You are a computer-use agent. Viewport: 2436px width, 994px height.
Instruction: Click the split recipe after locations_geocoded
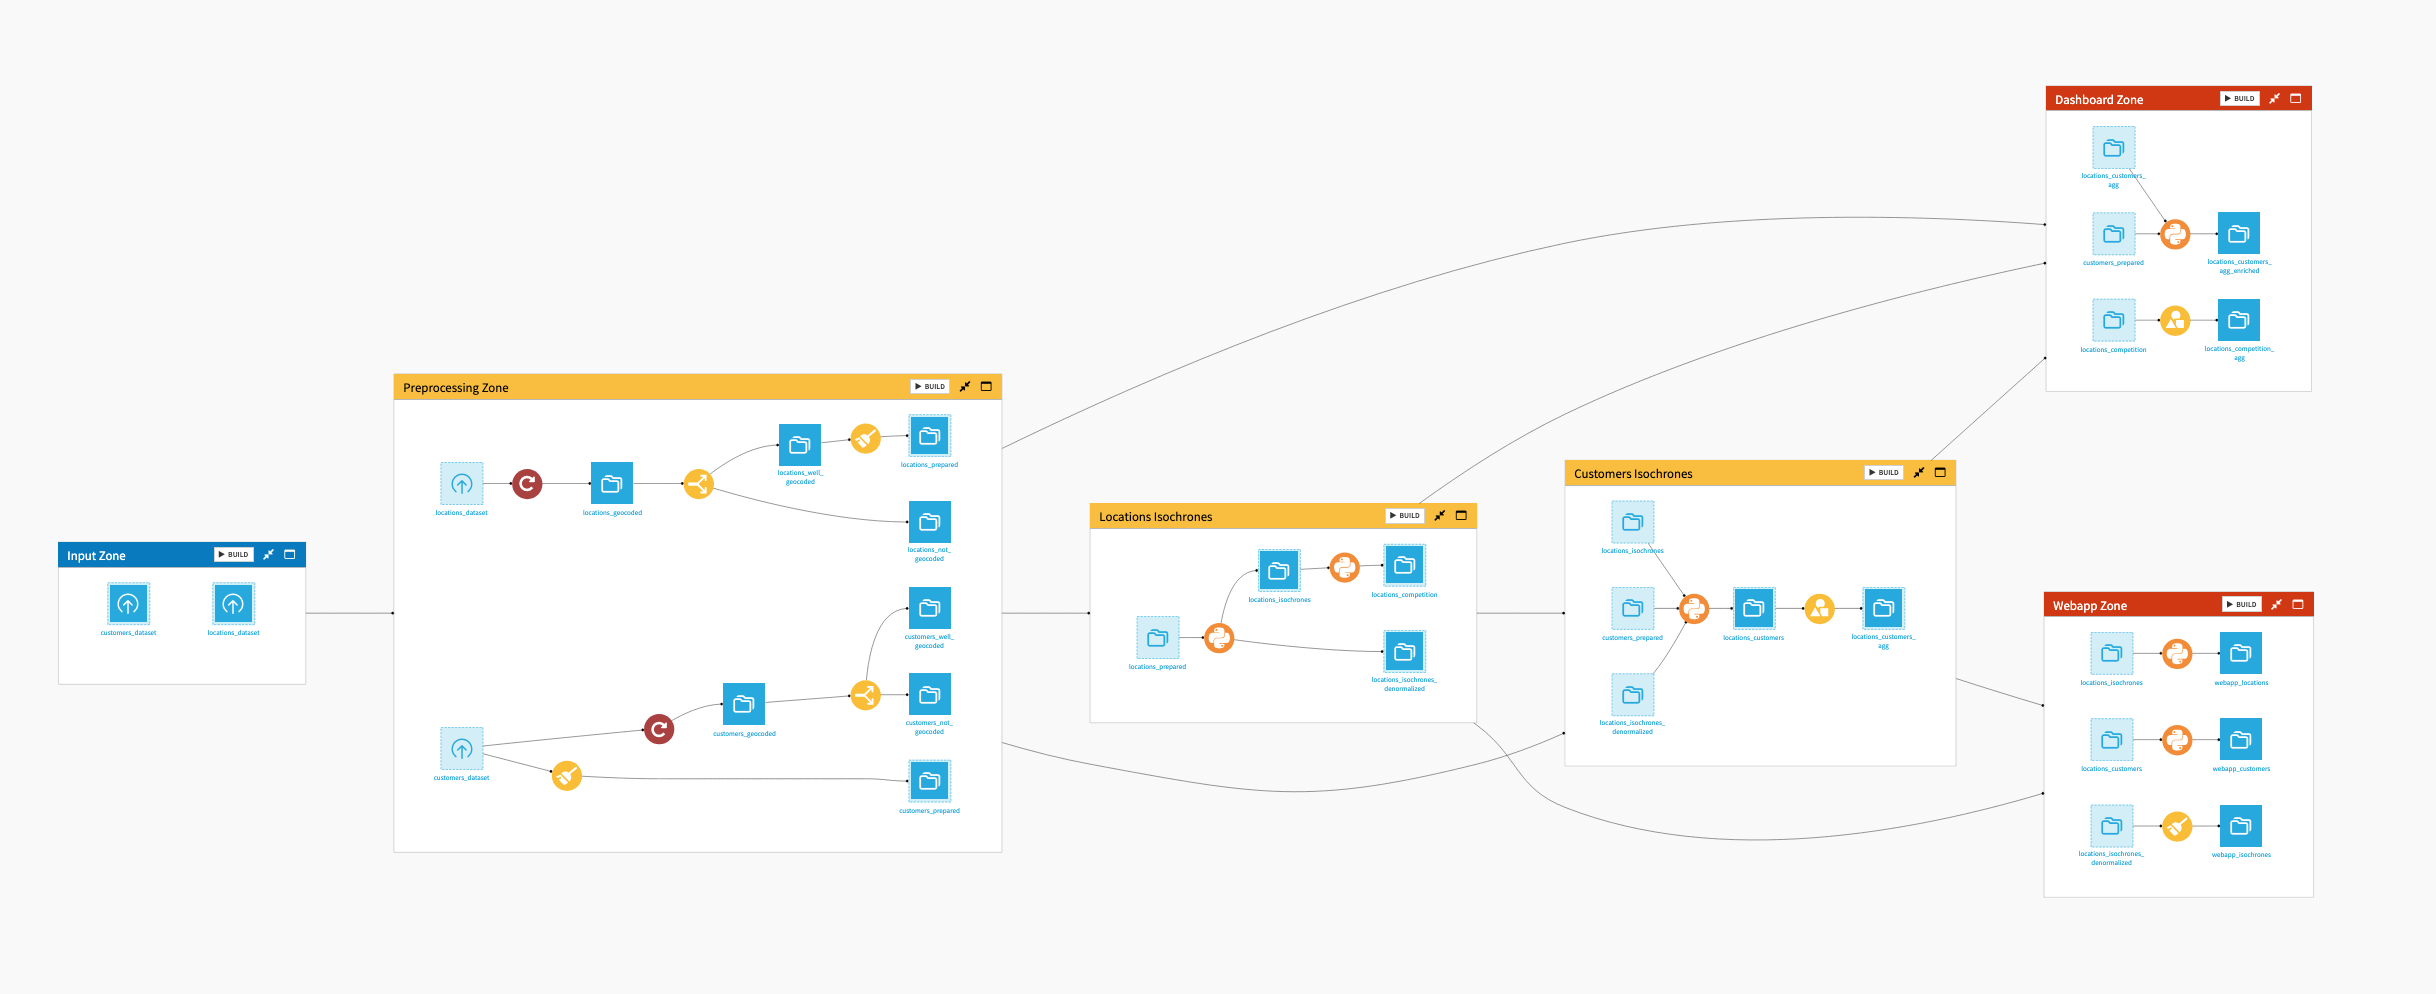pos(698,484)
